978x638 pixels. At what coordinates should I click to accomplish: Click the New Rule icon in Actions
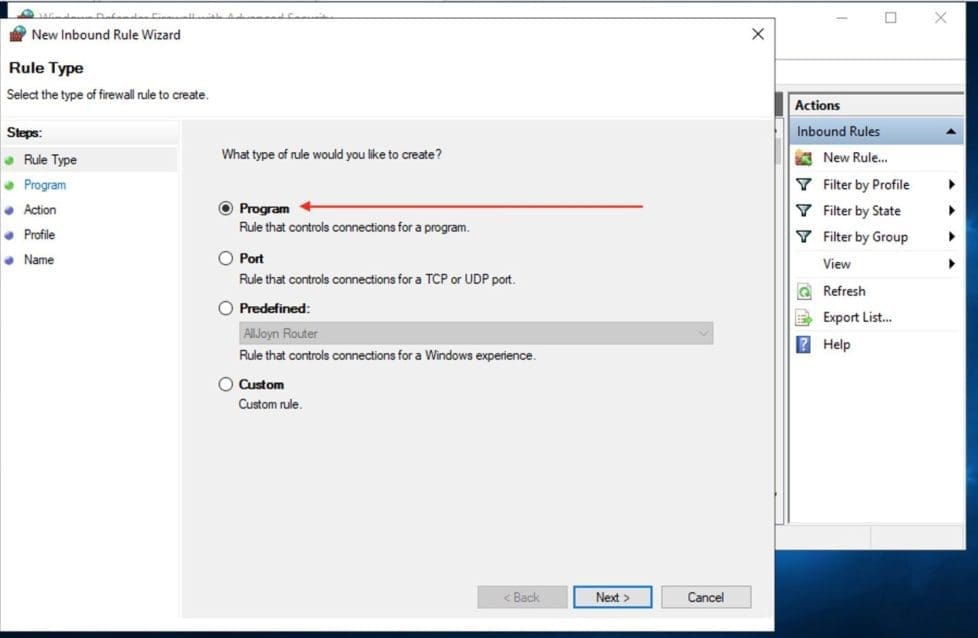[x=803, y=158]
